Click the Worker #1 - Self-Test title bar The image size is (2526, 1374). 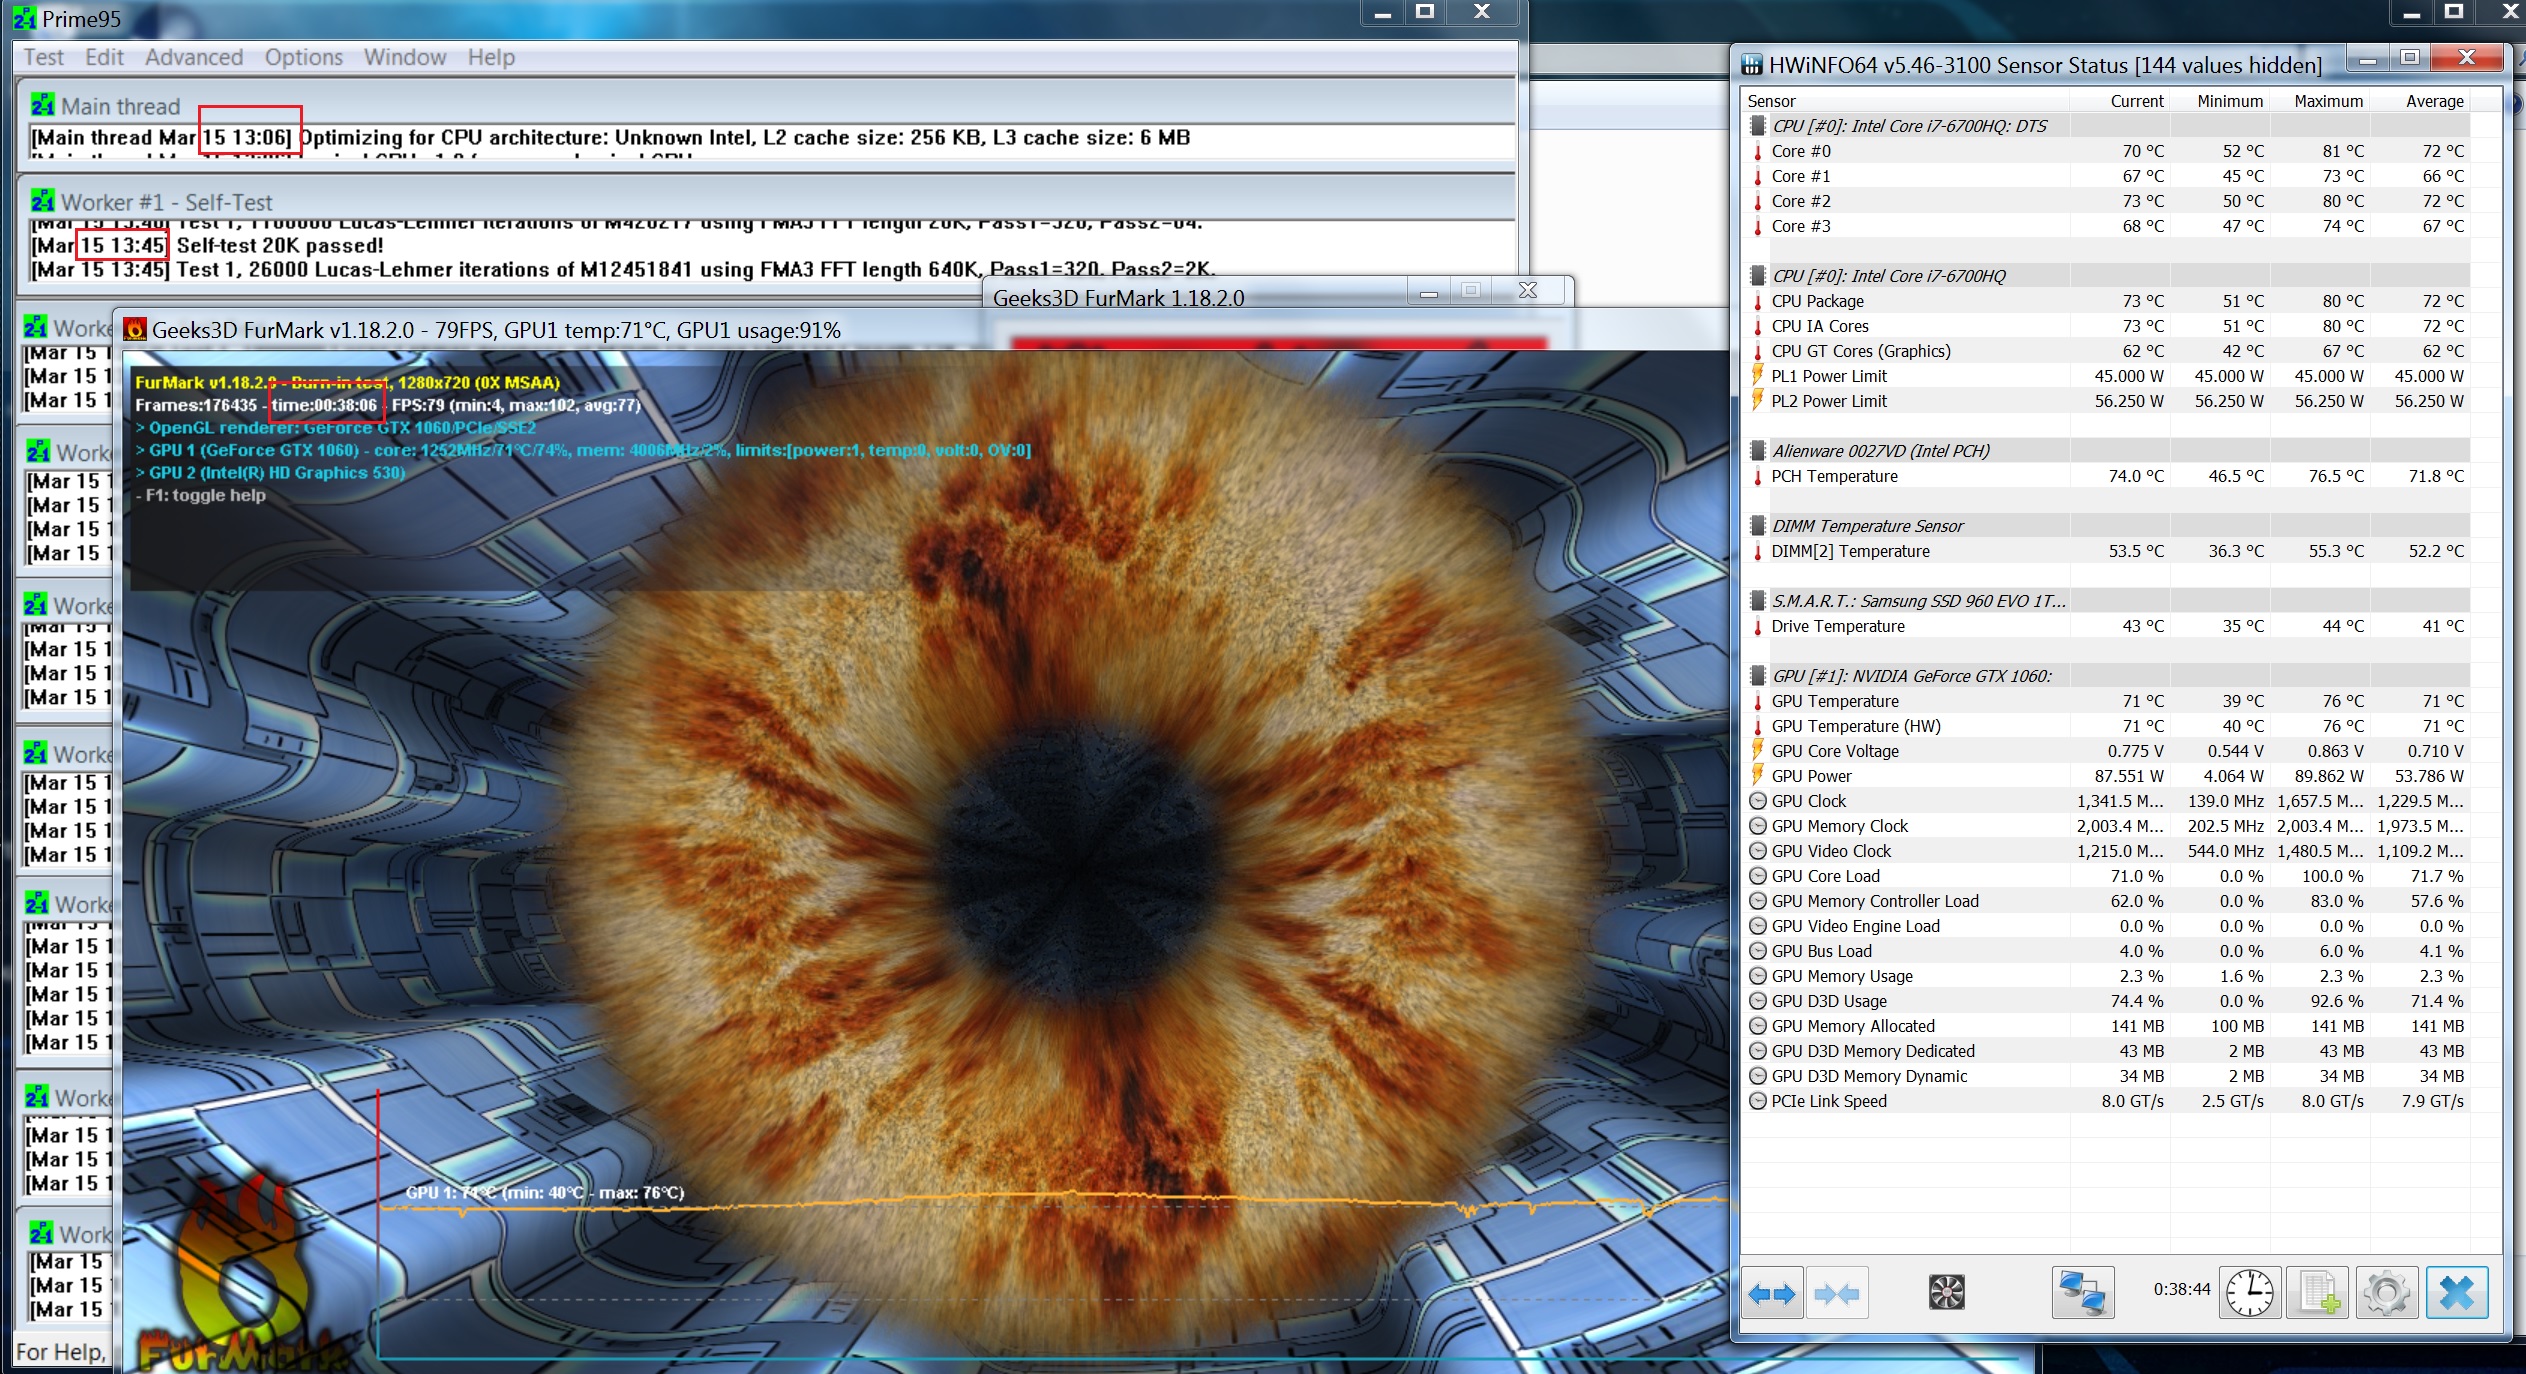[x=766, y=201]
